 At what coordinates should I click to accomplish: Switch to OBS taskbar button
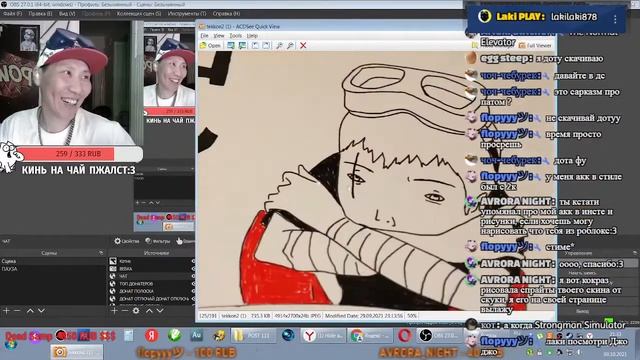440,336
